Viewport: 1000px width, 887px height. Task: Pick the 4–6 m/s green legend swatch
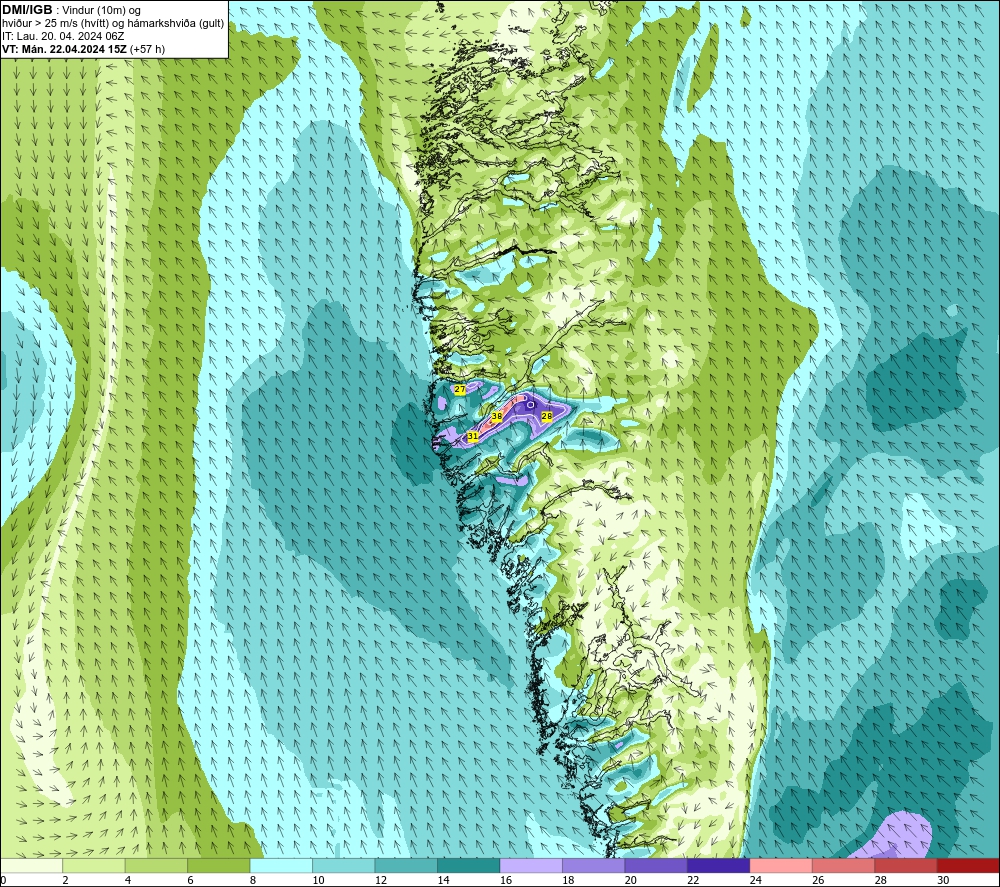(x=156, y=865)
